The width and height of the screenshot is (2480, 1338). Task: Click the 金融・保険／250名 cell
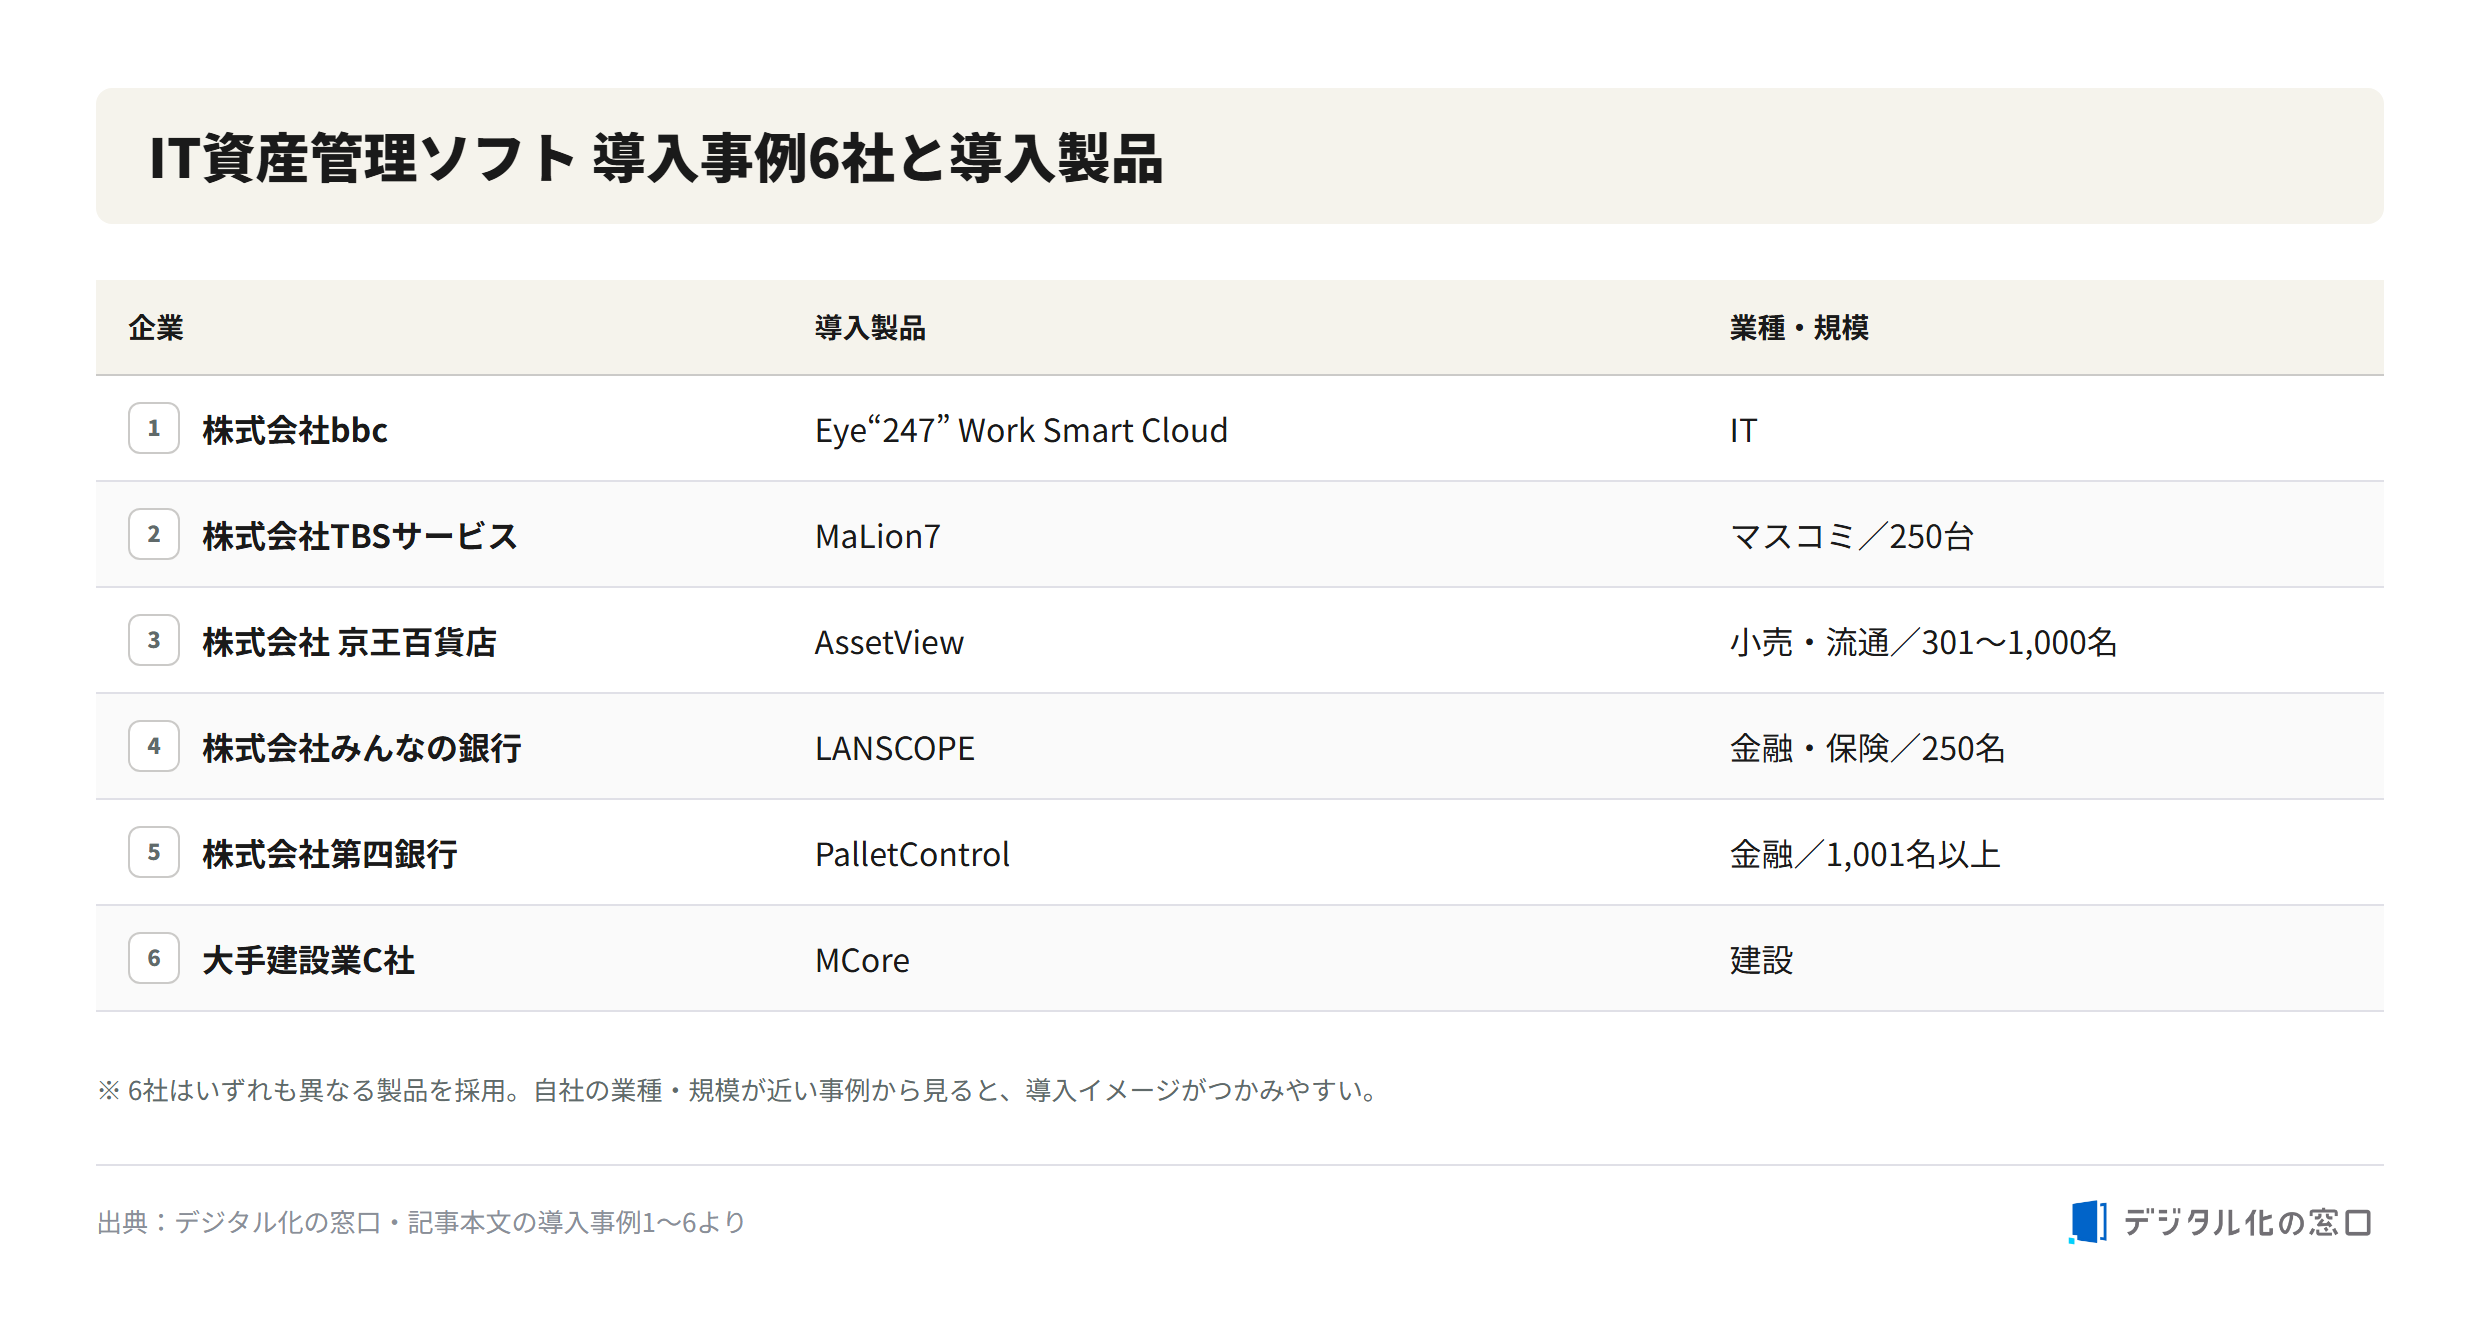coord(1867,748)
